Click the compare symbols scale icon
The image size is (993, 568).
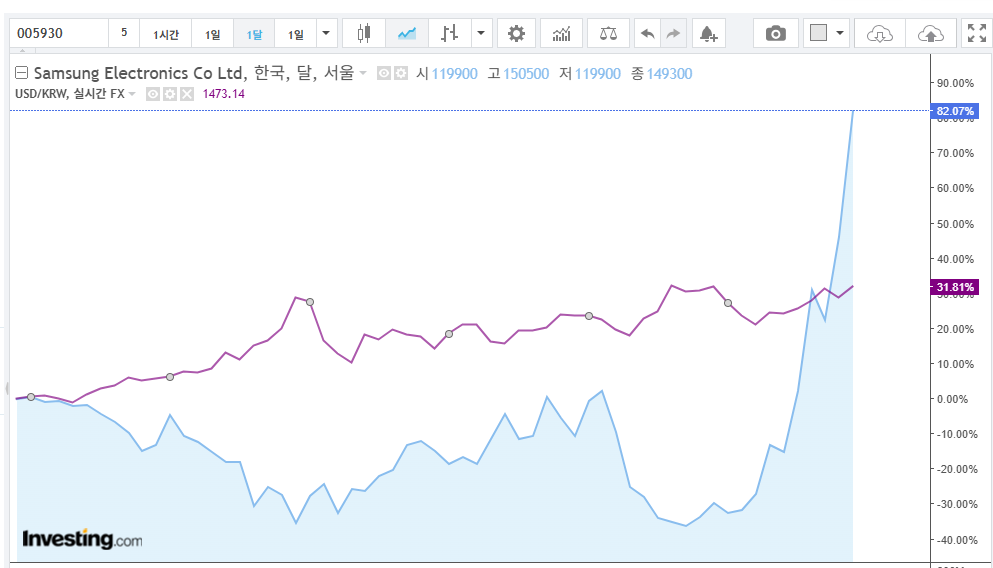[608, 33]
